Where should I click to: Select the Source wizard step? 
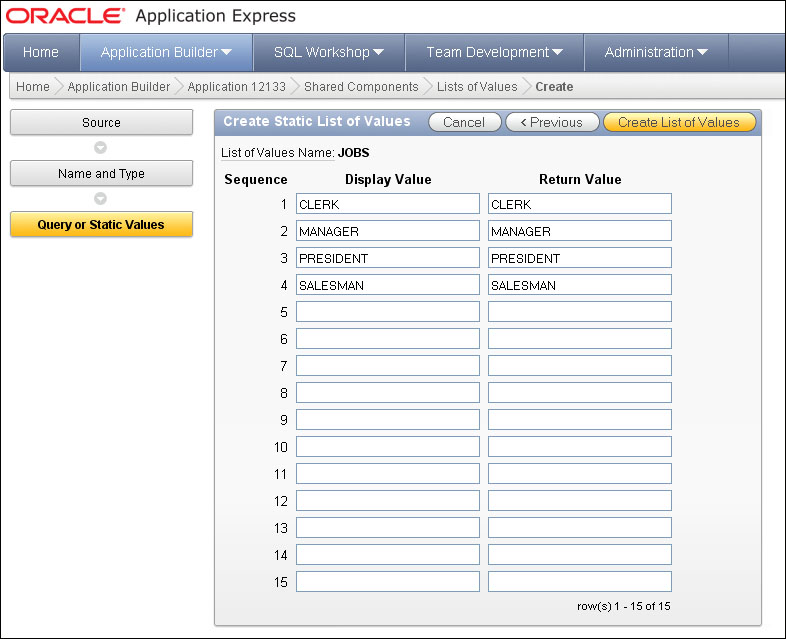(x=101, y=123)
